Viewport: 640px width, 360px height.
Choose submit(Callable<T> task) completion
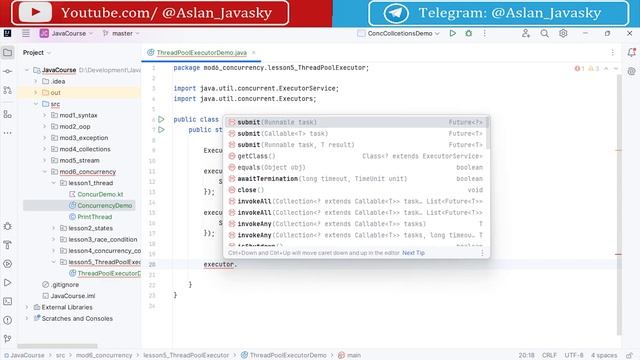355,133
